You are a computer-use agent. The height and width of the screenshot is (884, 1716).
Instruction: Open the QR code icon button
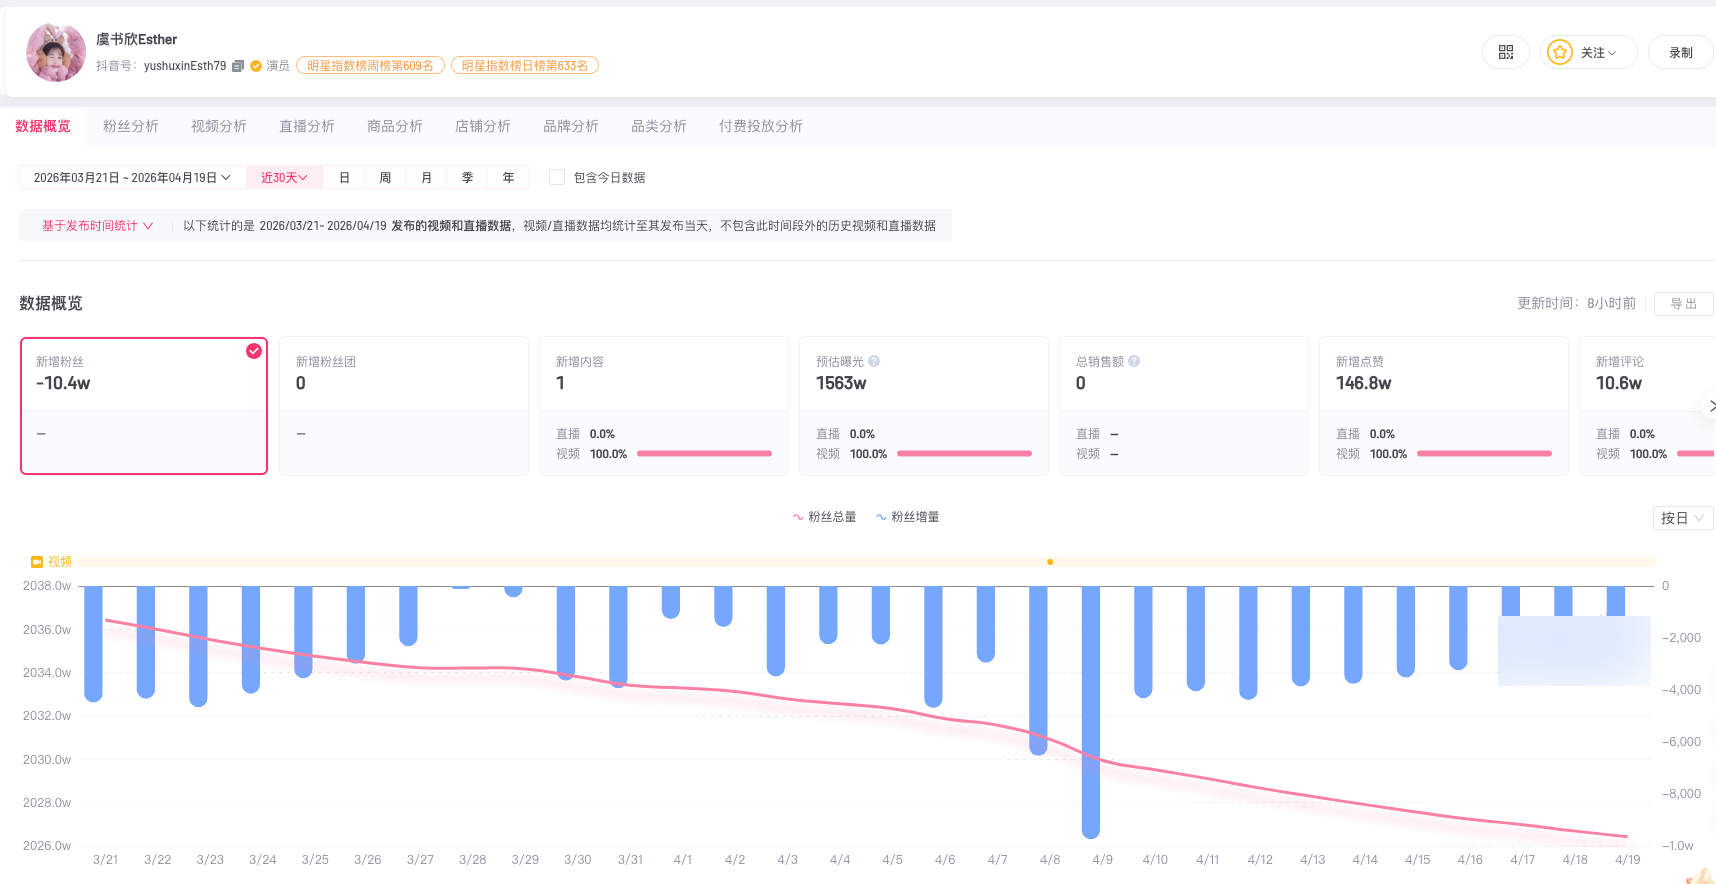(1505, 53)
